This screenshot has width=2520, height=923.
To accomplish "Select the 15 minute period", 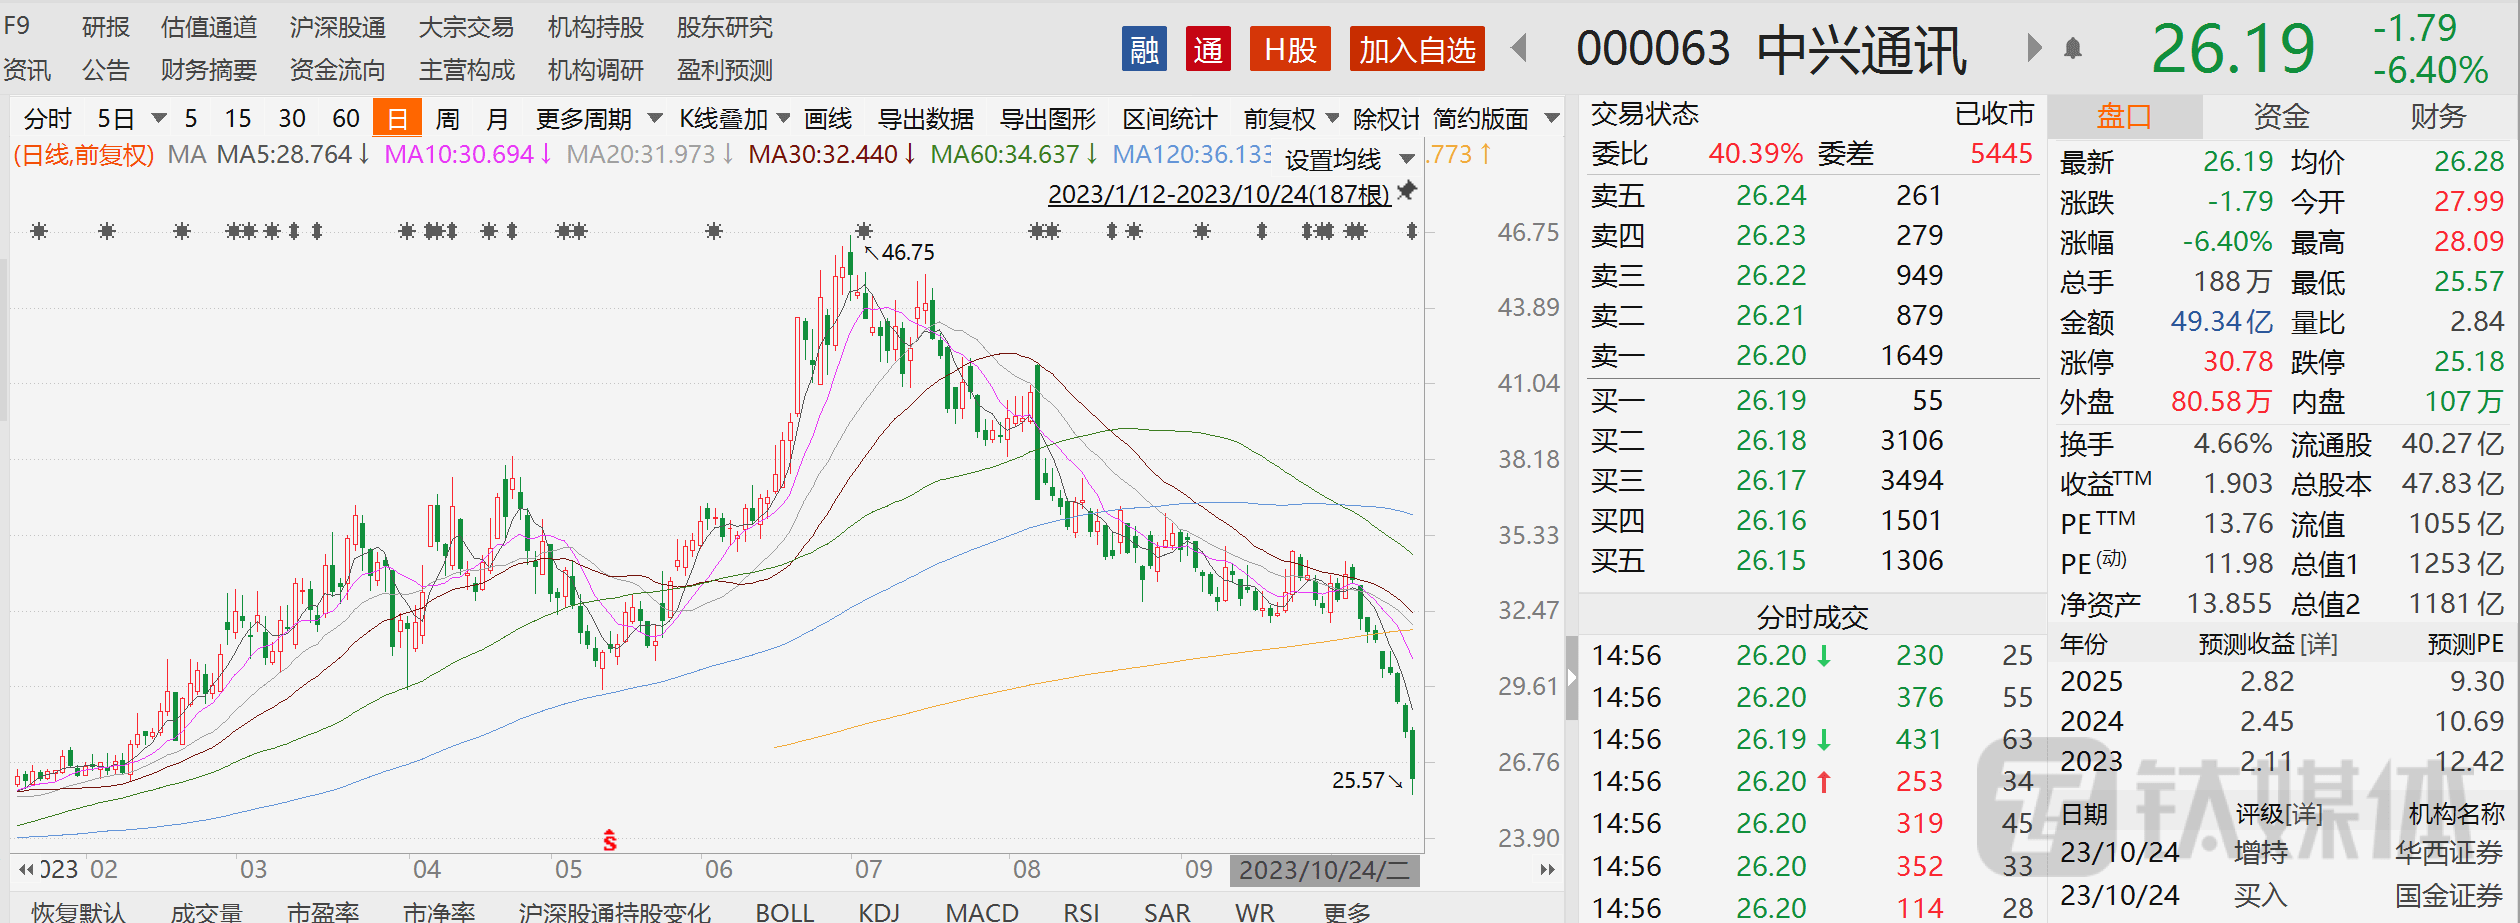I will [x=238, y=119].
